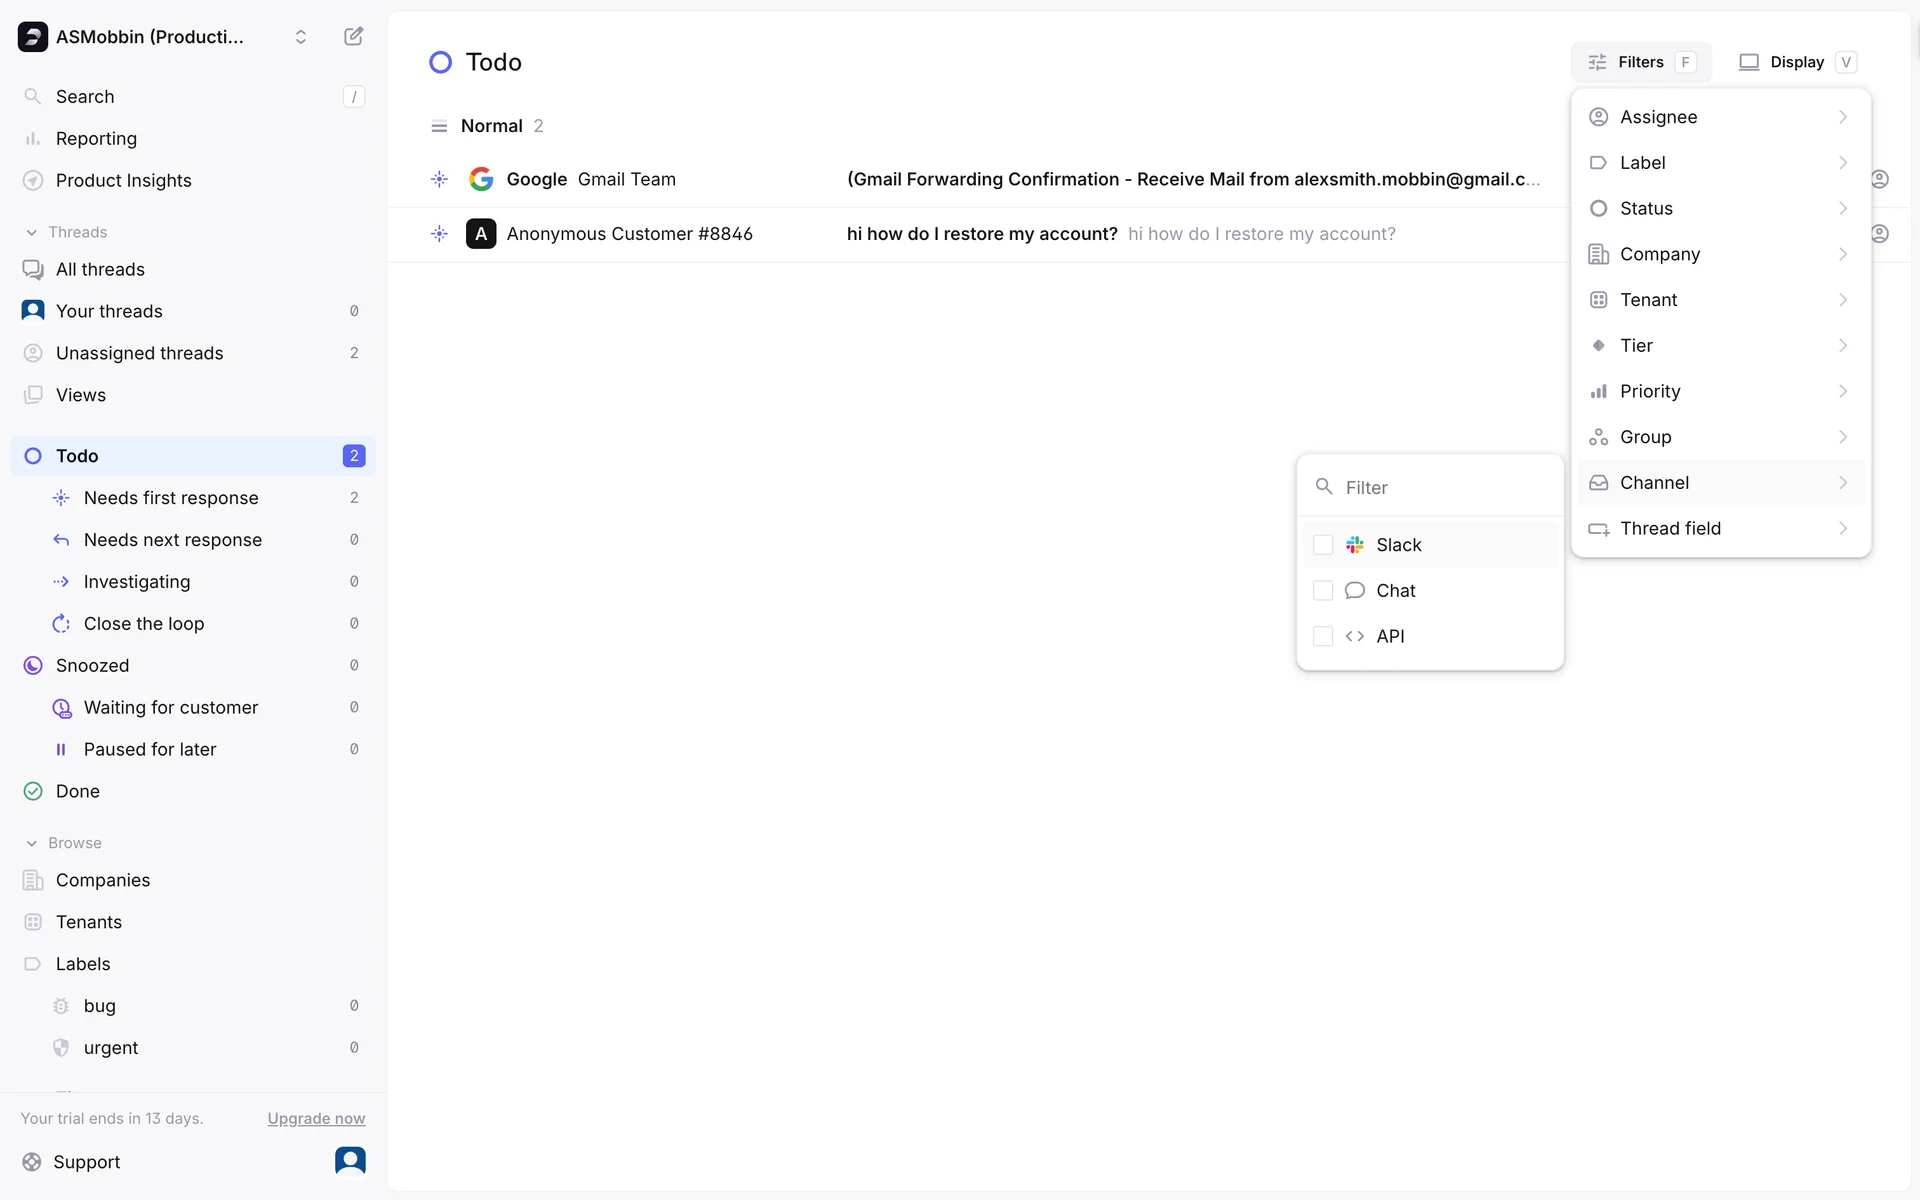
Task: Click the Upgrade now link
Action: [316, 1118]
